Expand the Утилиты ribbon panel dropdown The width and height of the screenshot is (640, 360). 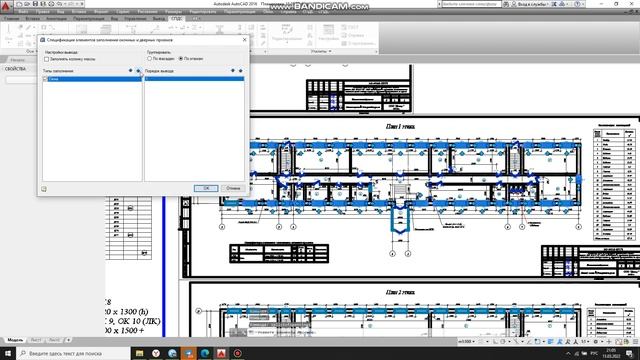tap(321, 51)
